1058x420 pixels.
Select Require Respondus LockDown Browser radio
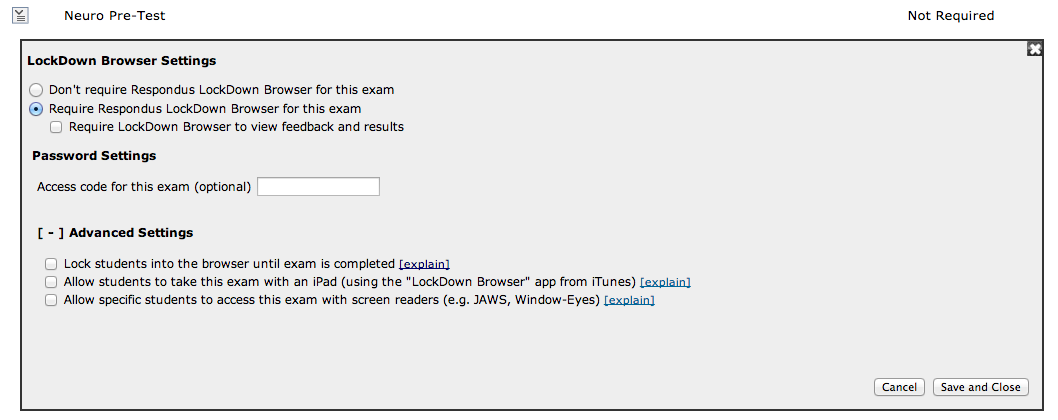tap(36, 109)
